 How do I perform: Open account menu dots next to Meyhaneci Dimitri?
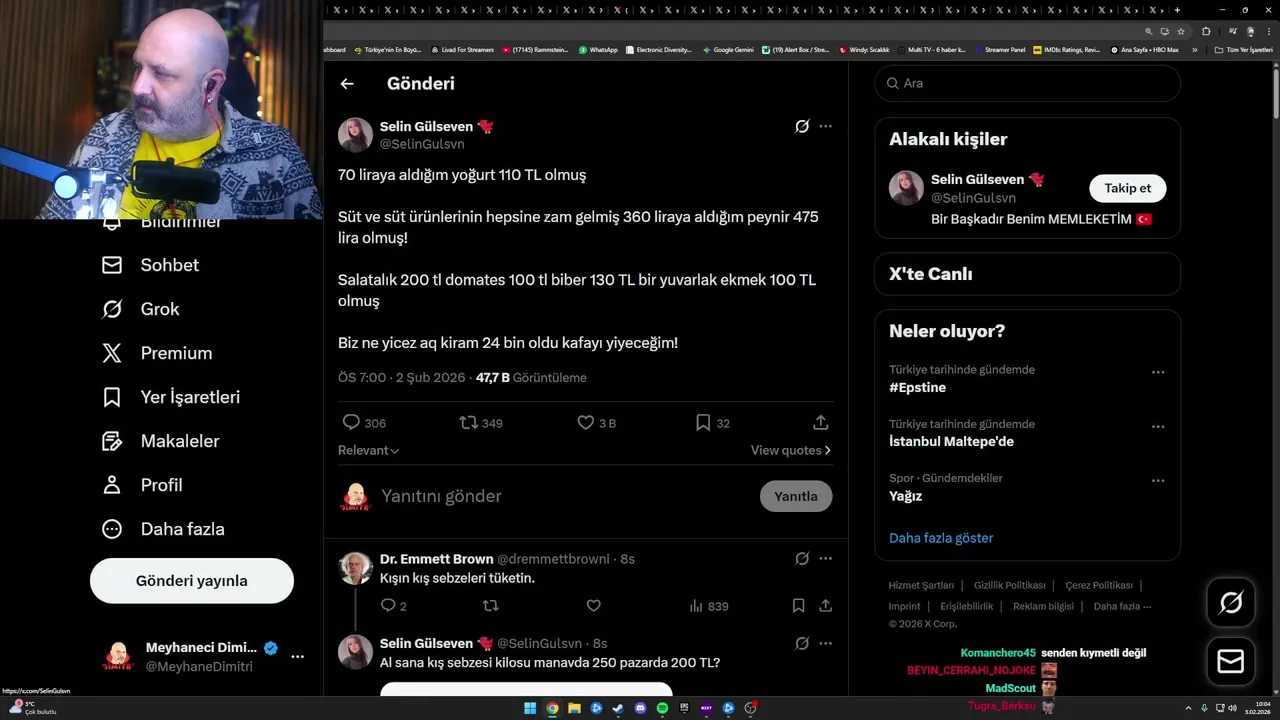(x=297, y=657)
